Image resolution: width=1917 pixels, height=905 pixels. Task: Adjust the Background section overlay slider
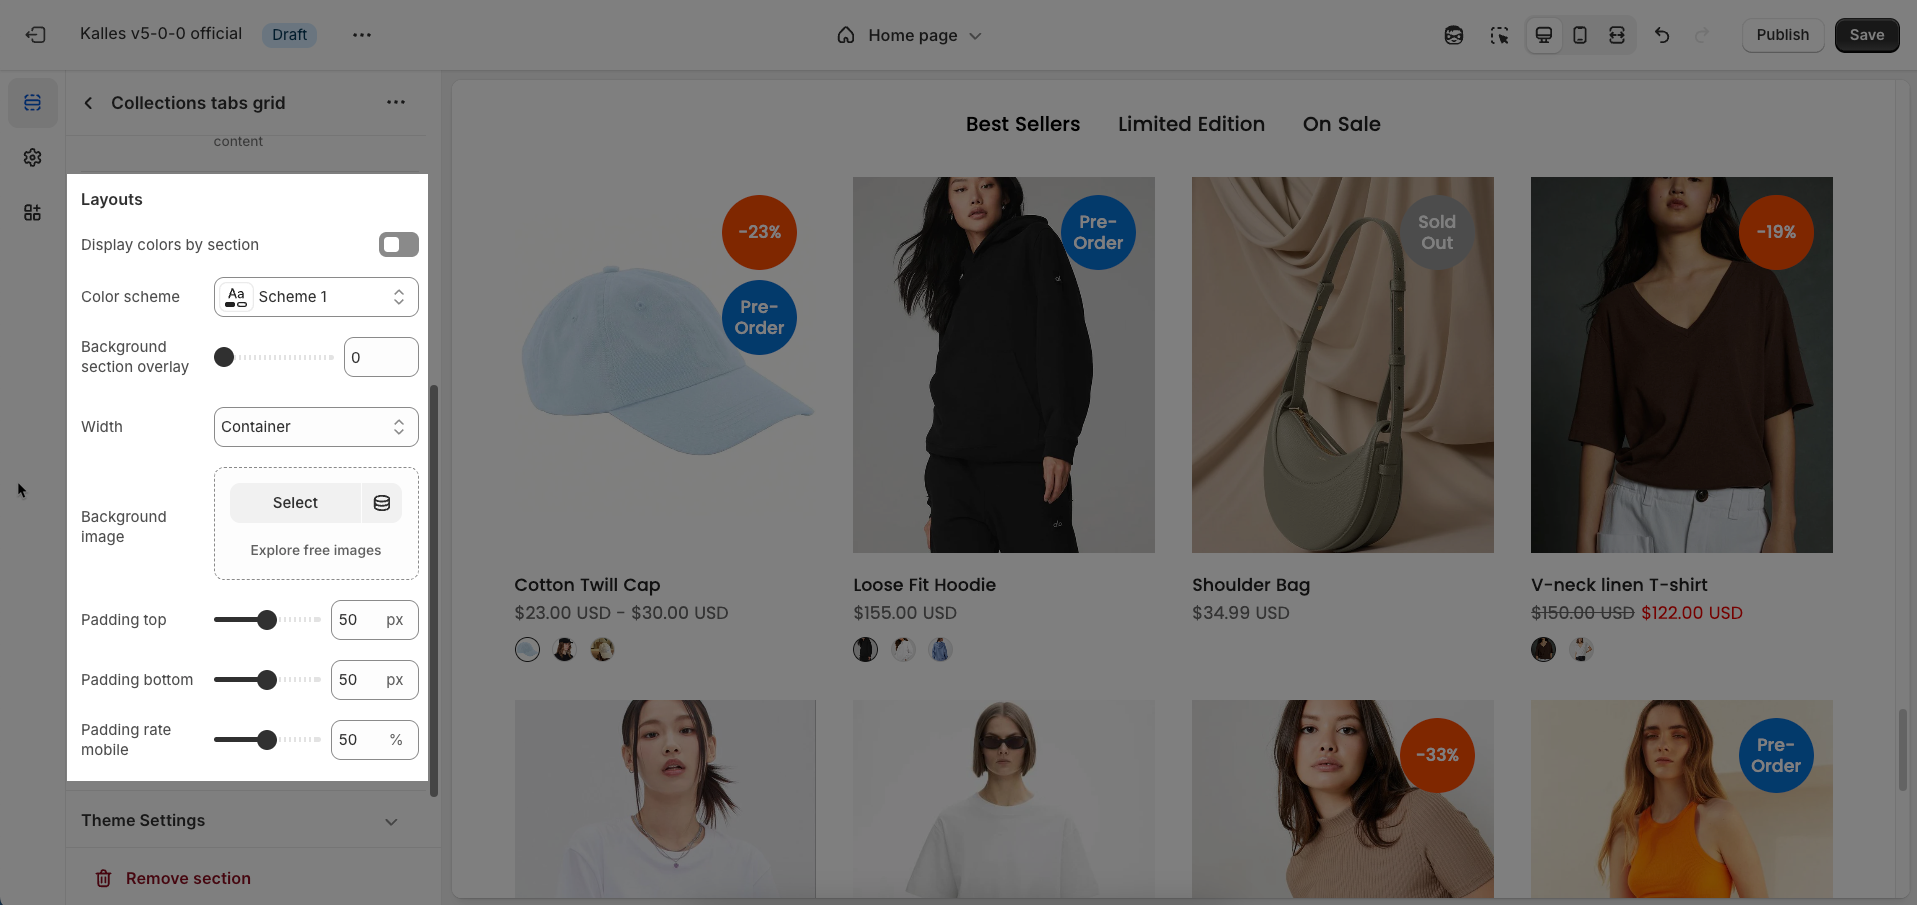275,357
